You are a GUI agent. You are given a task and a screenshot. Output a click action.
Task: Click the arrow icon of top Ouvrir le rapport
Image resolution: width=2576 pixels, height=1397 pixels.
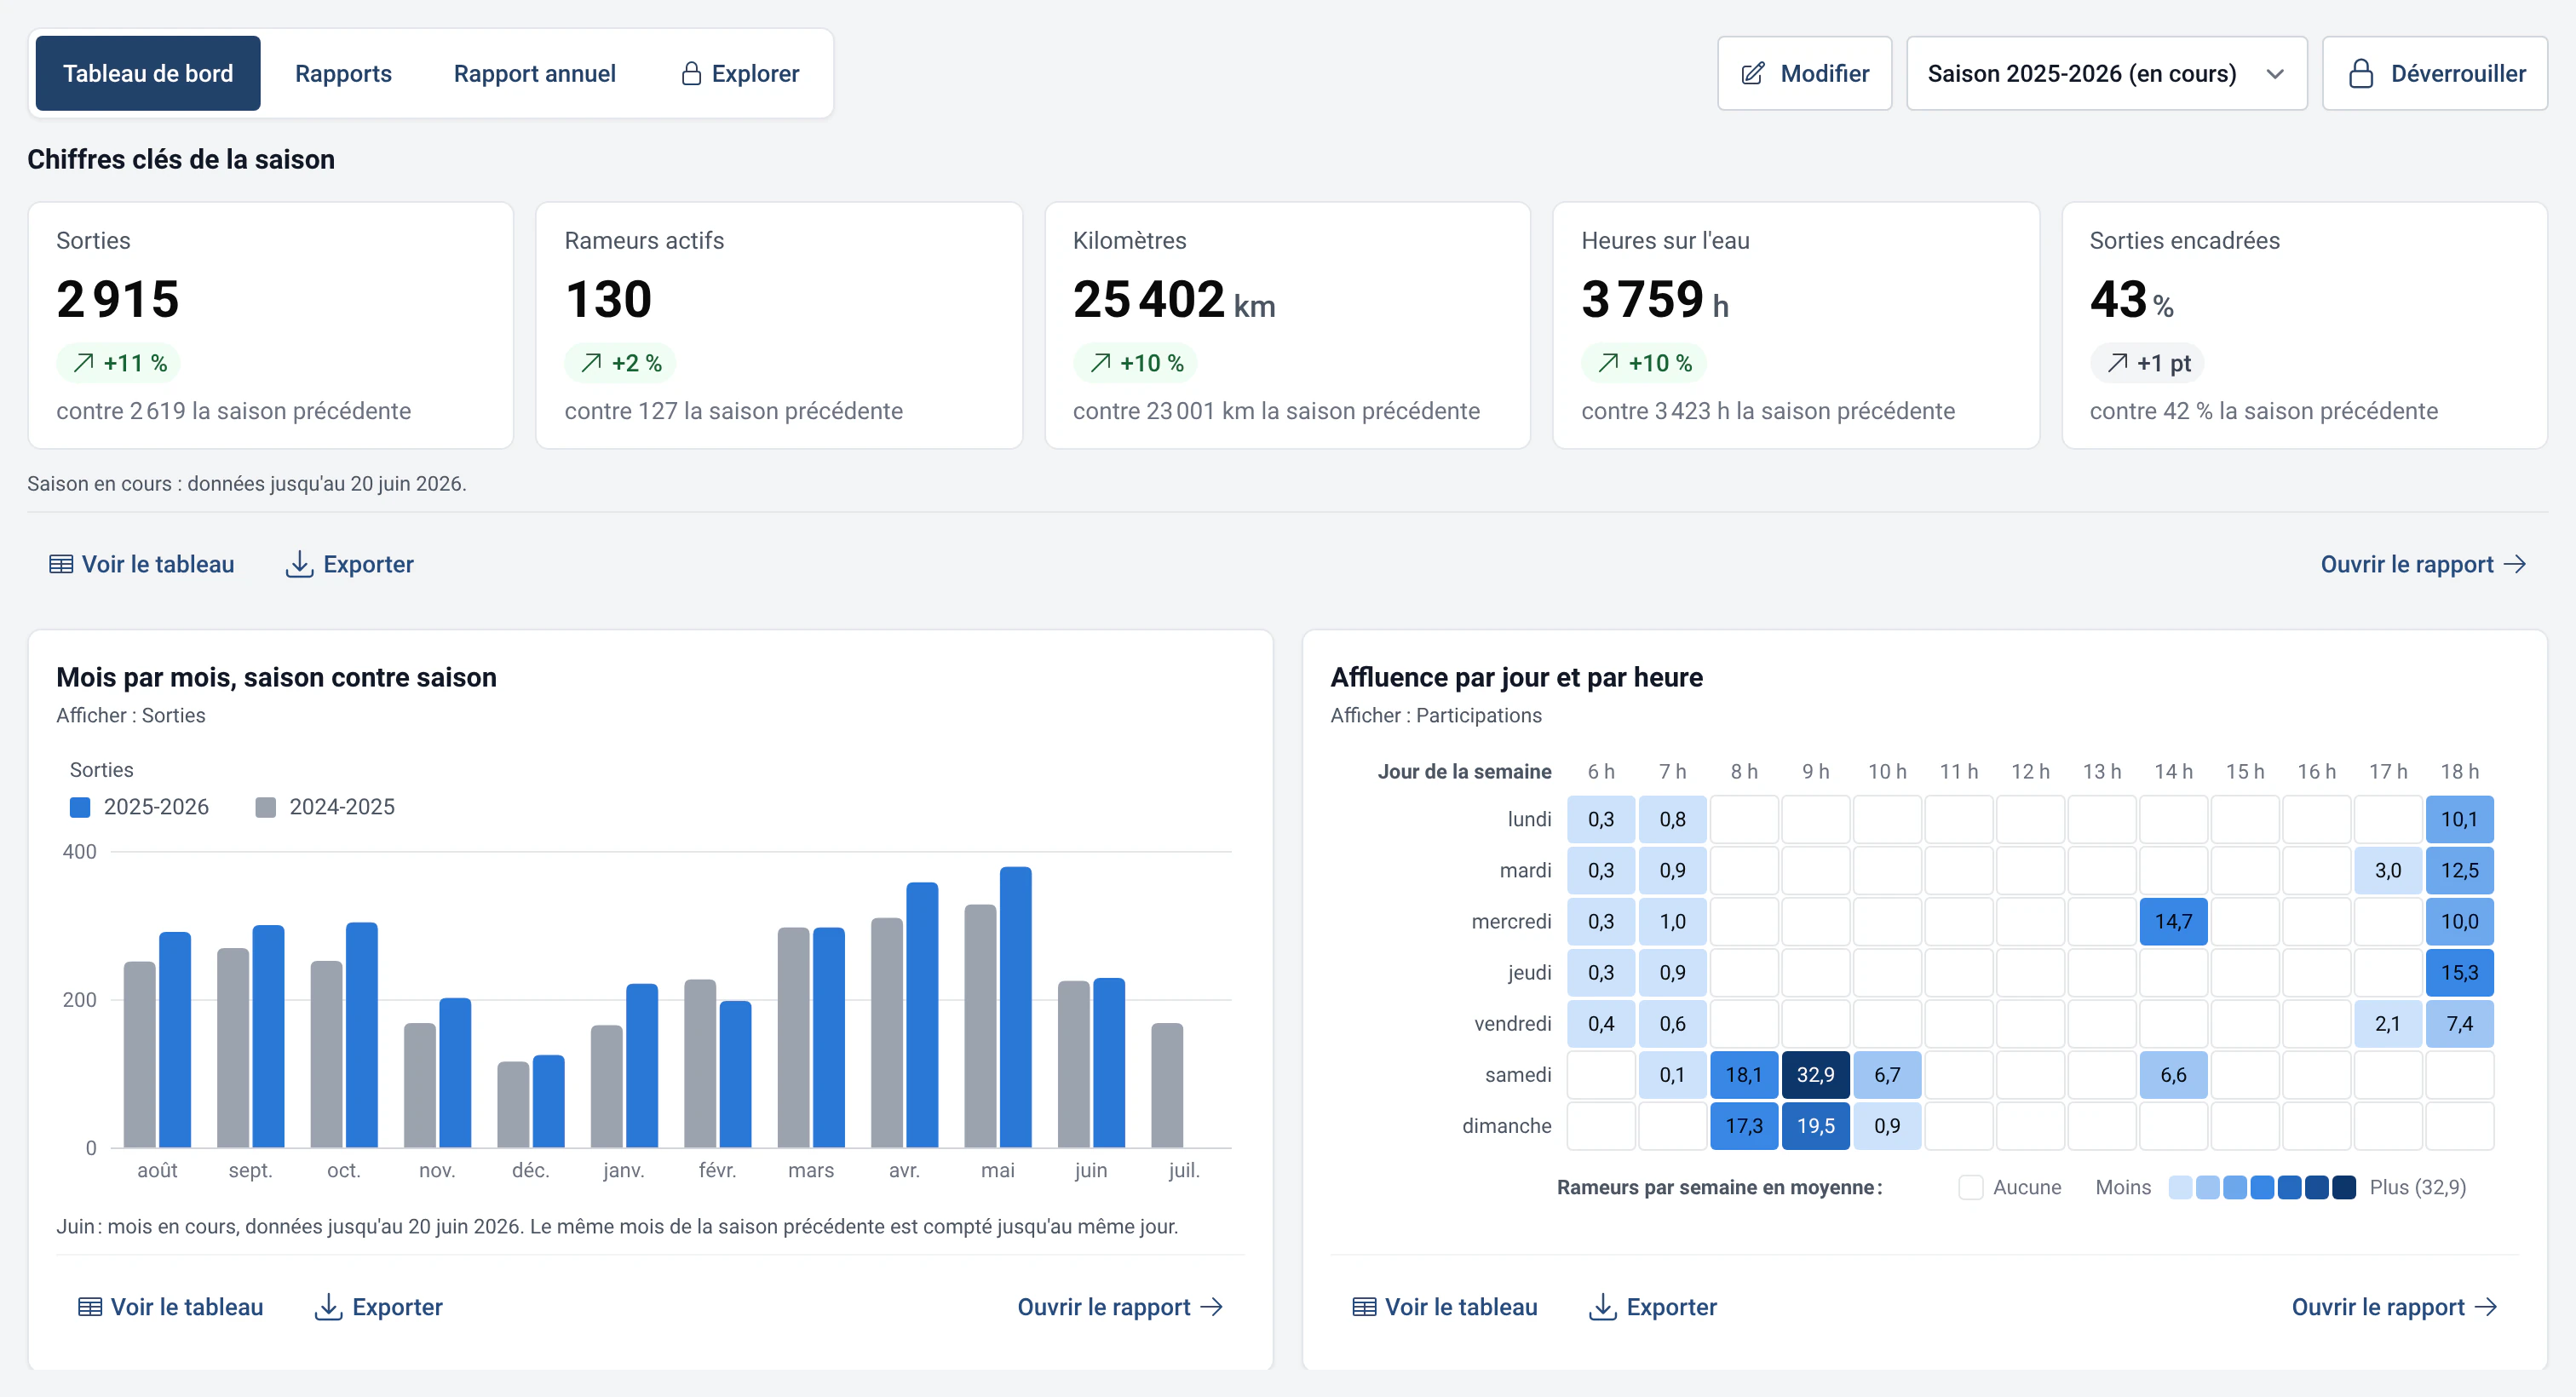(2515, 564)
